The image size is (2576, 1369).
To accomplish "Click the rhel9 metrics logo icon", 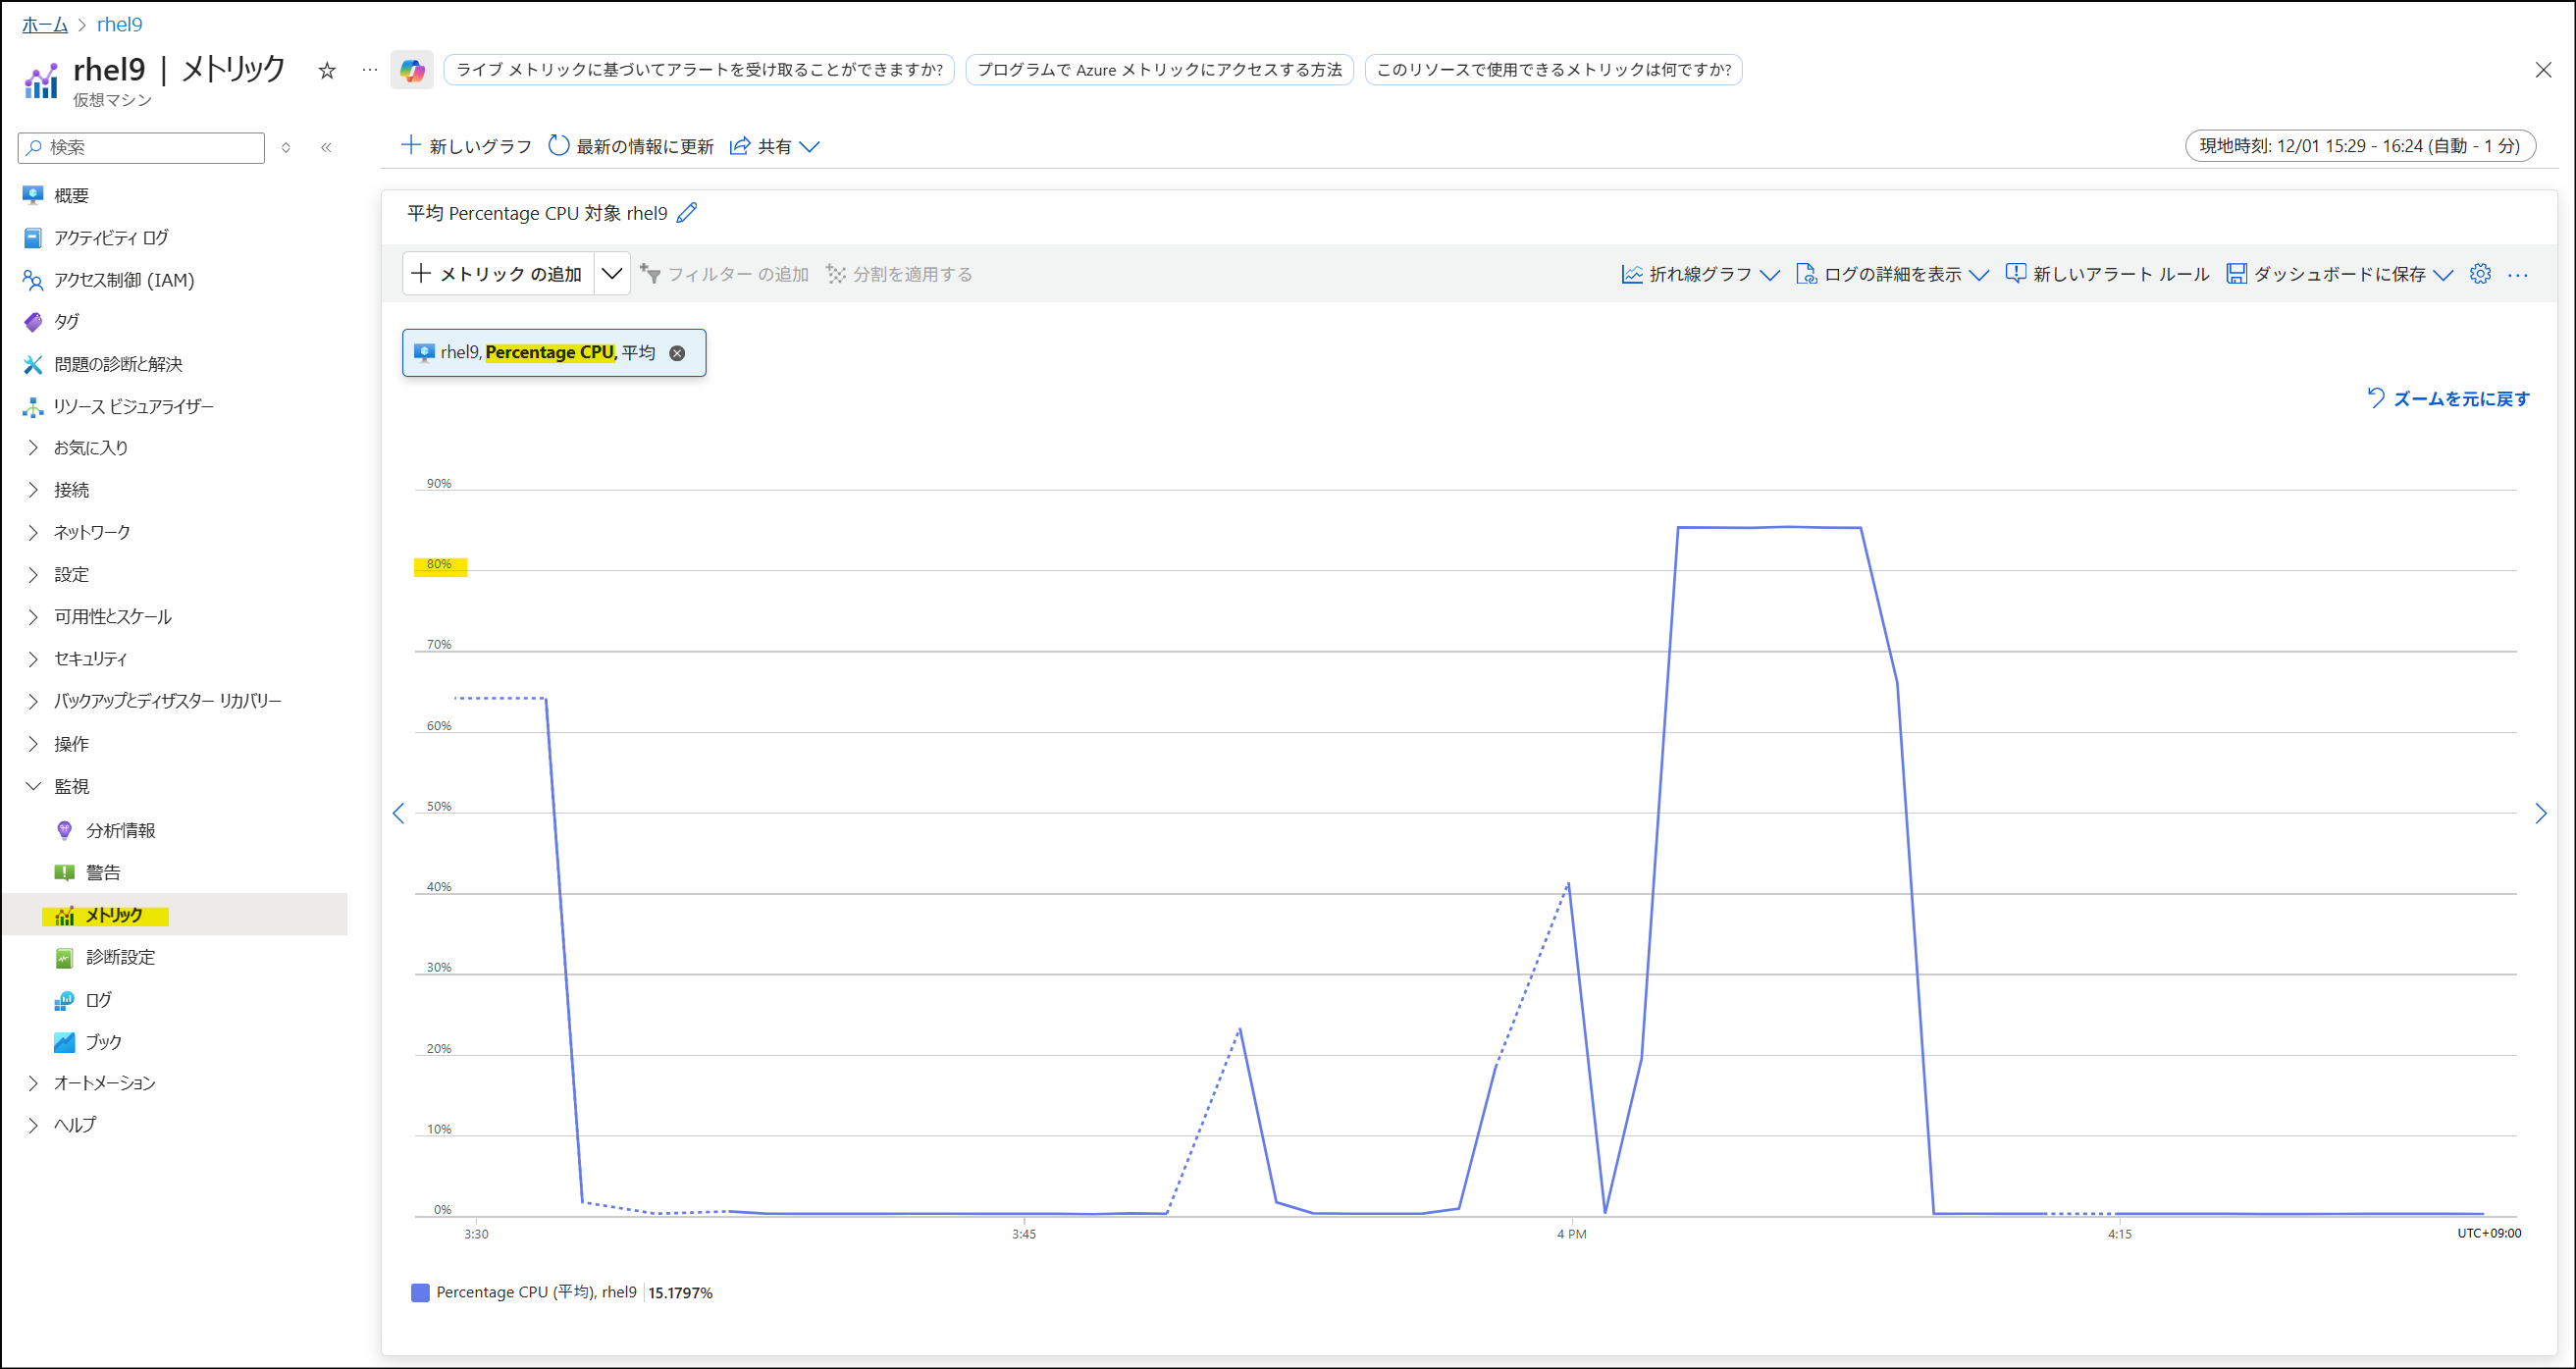I will (41, 81).
